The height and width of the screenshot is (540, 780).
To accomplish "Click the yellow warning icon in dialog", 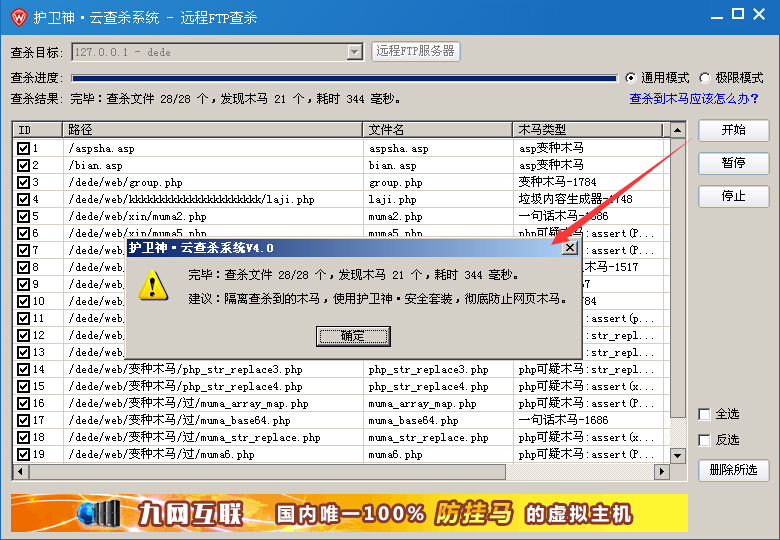I will [x=153, y=285].
